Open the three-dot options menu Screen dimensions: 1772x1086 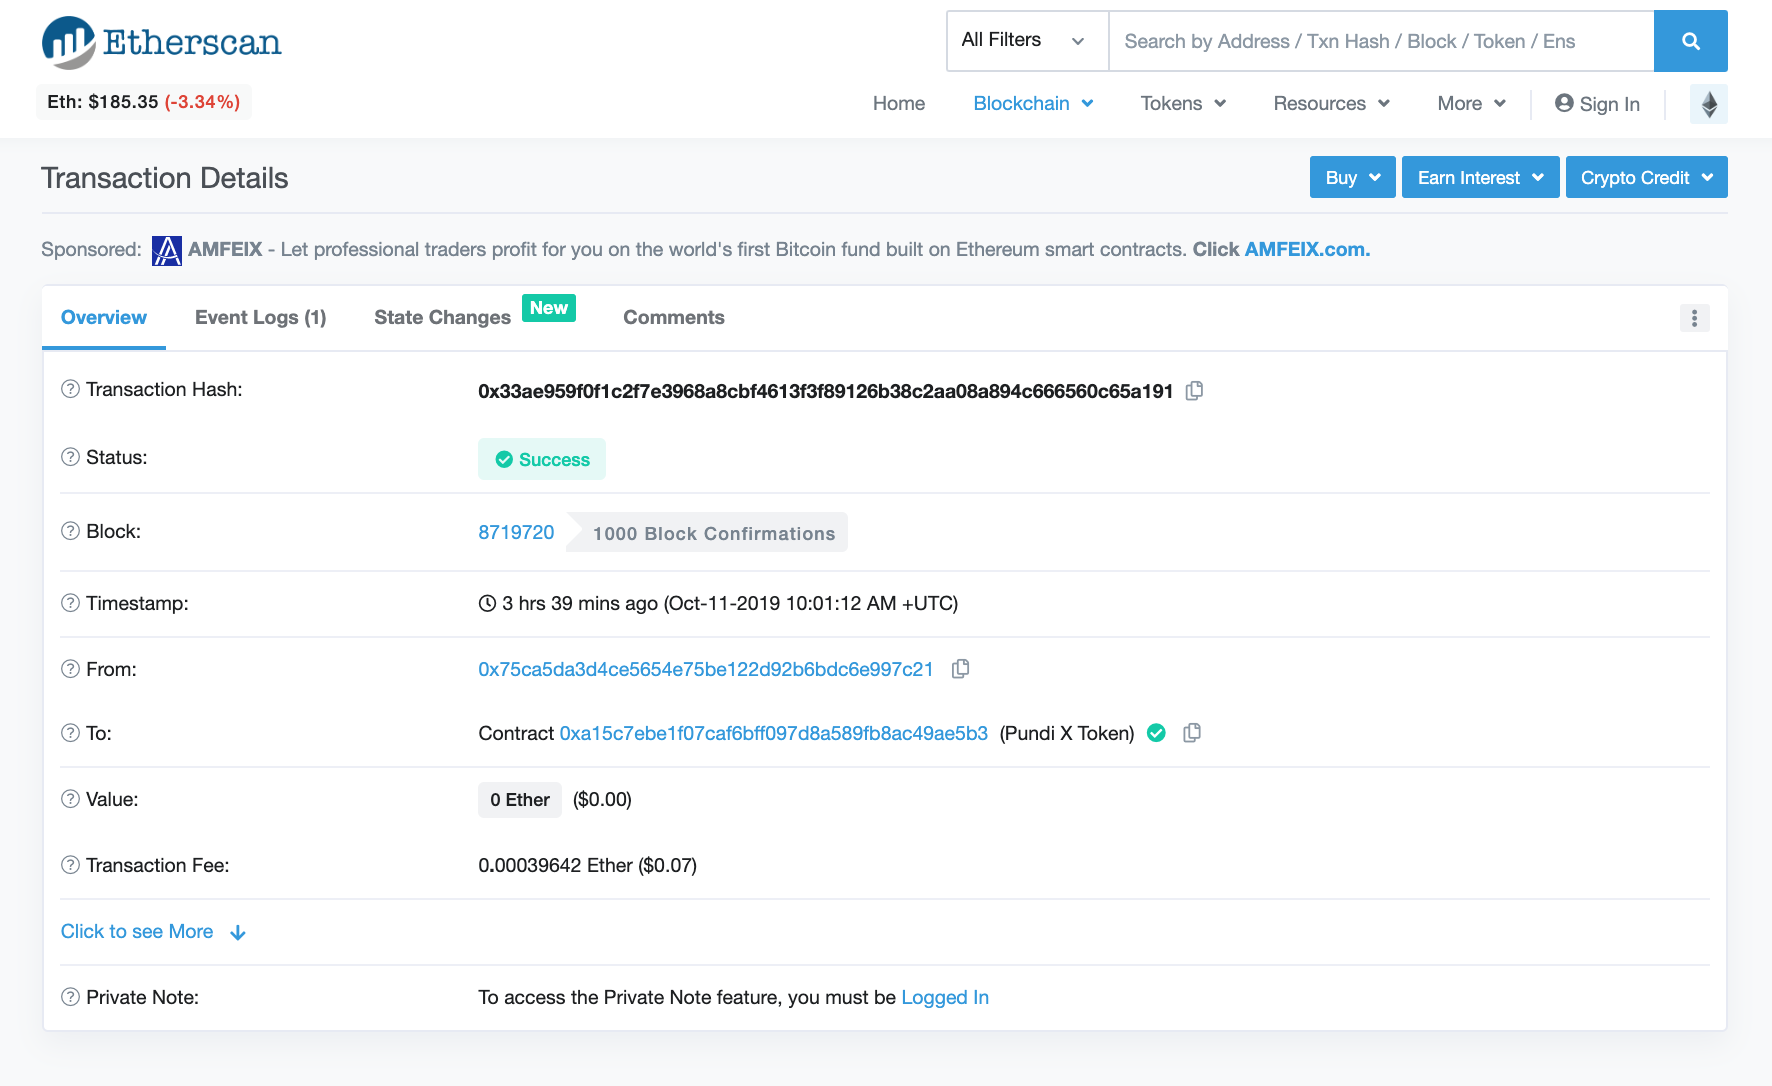point(1694,318)
